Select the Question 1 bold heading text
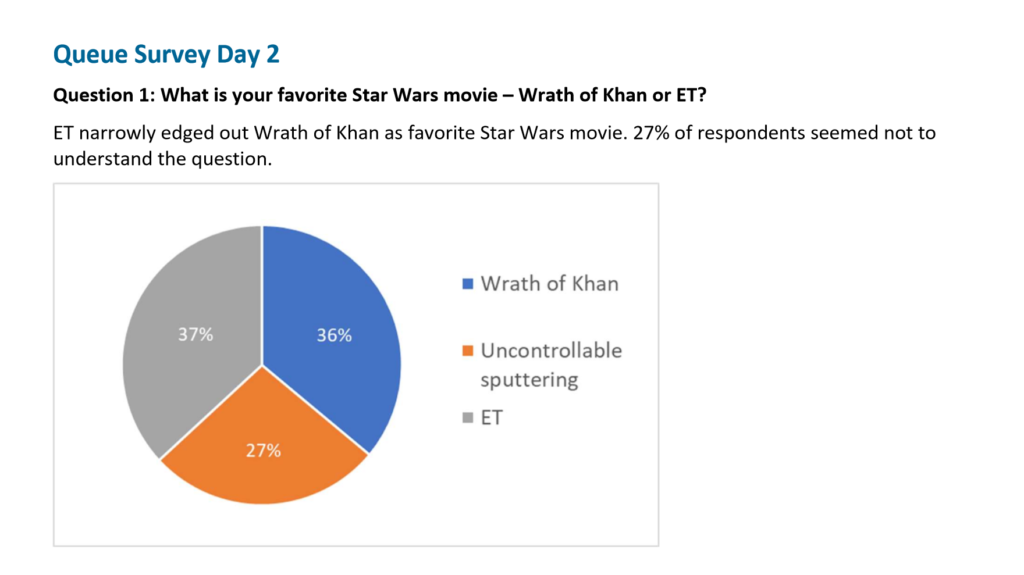 point(379,95)
